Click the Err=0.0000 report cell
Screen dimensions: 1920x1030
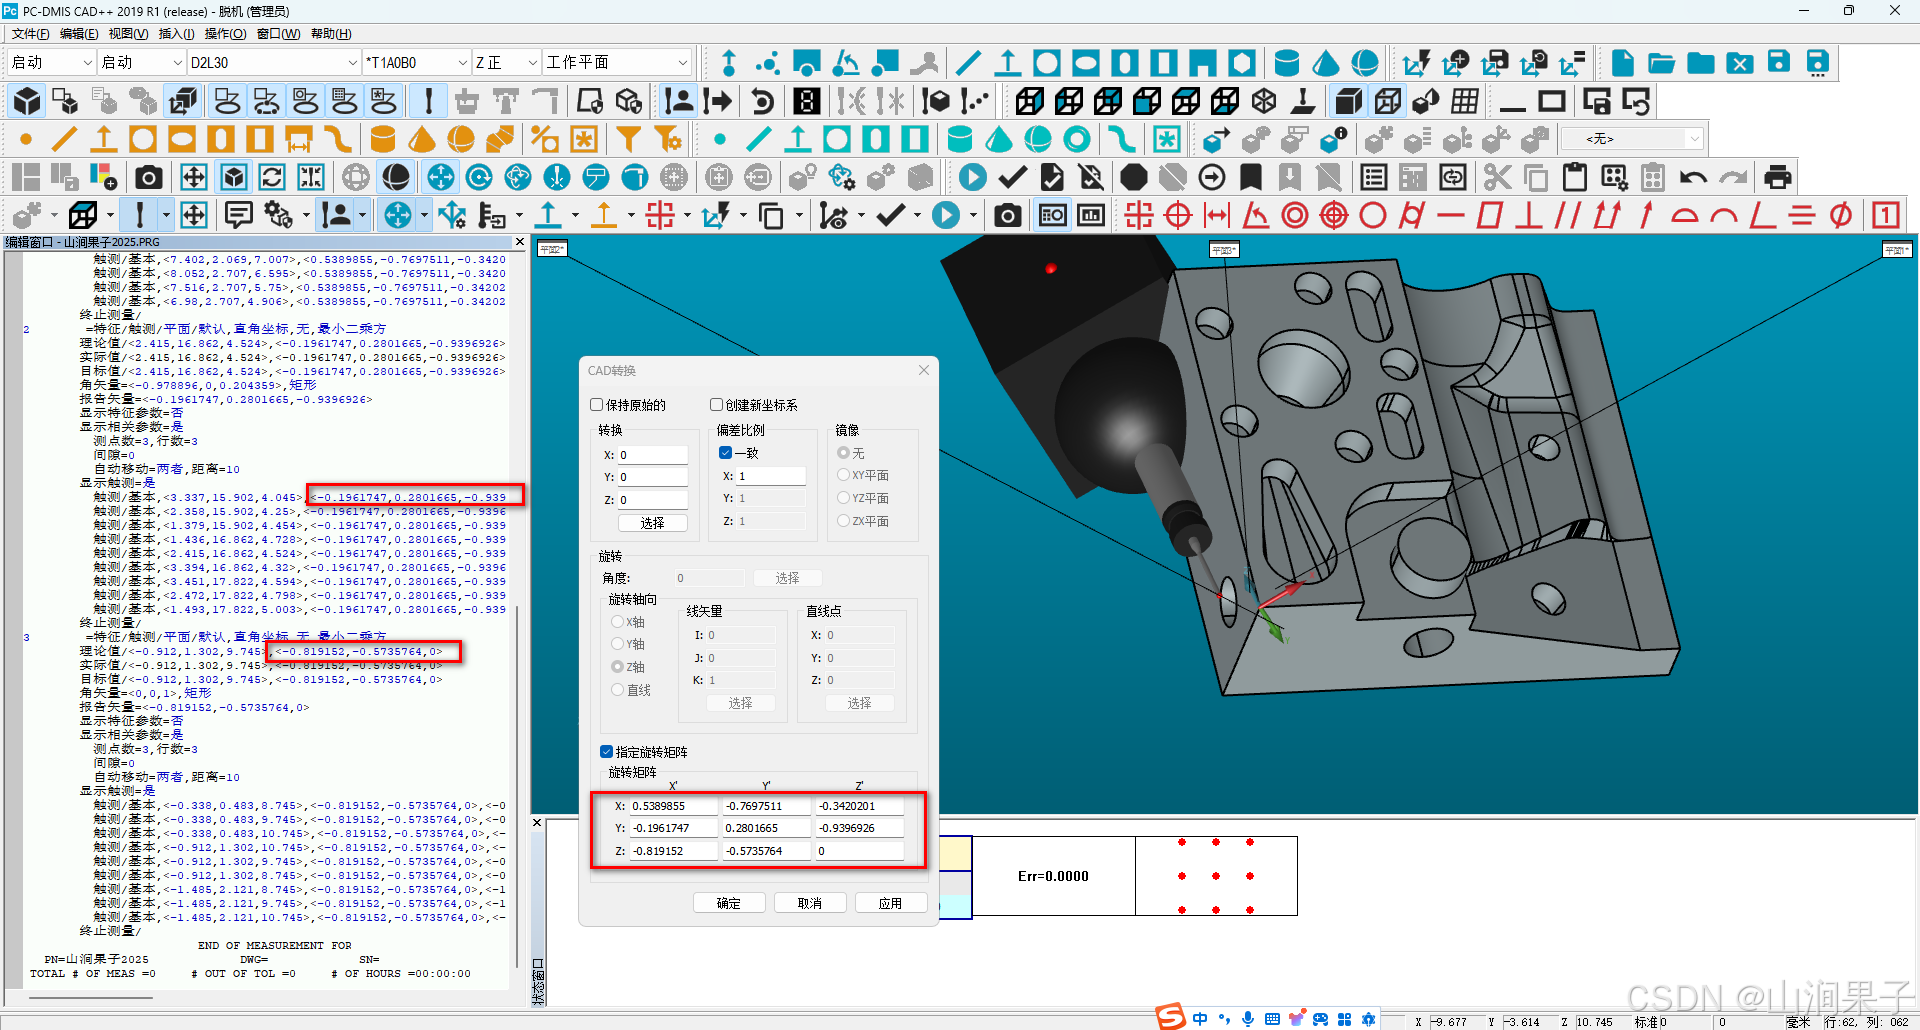[1053, 876]
